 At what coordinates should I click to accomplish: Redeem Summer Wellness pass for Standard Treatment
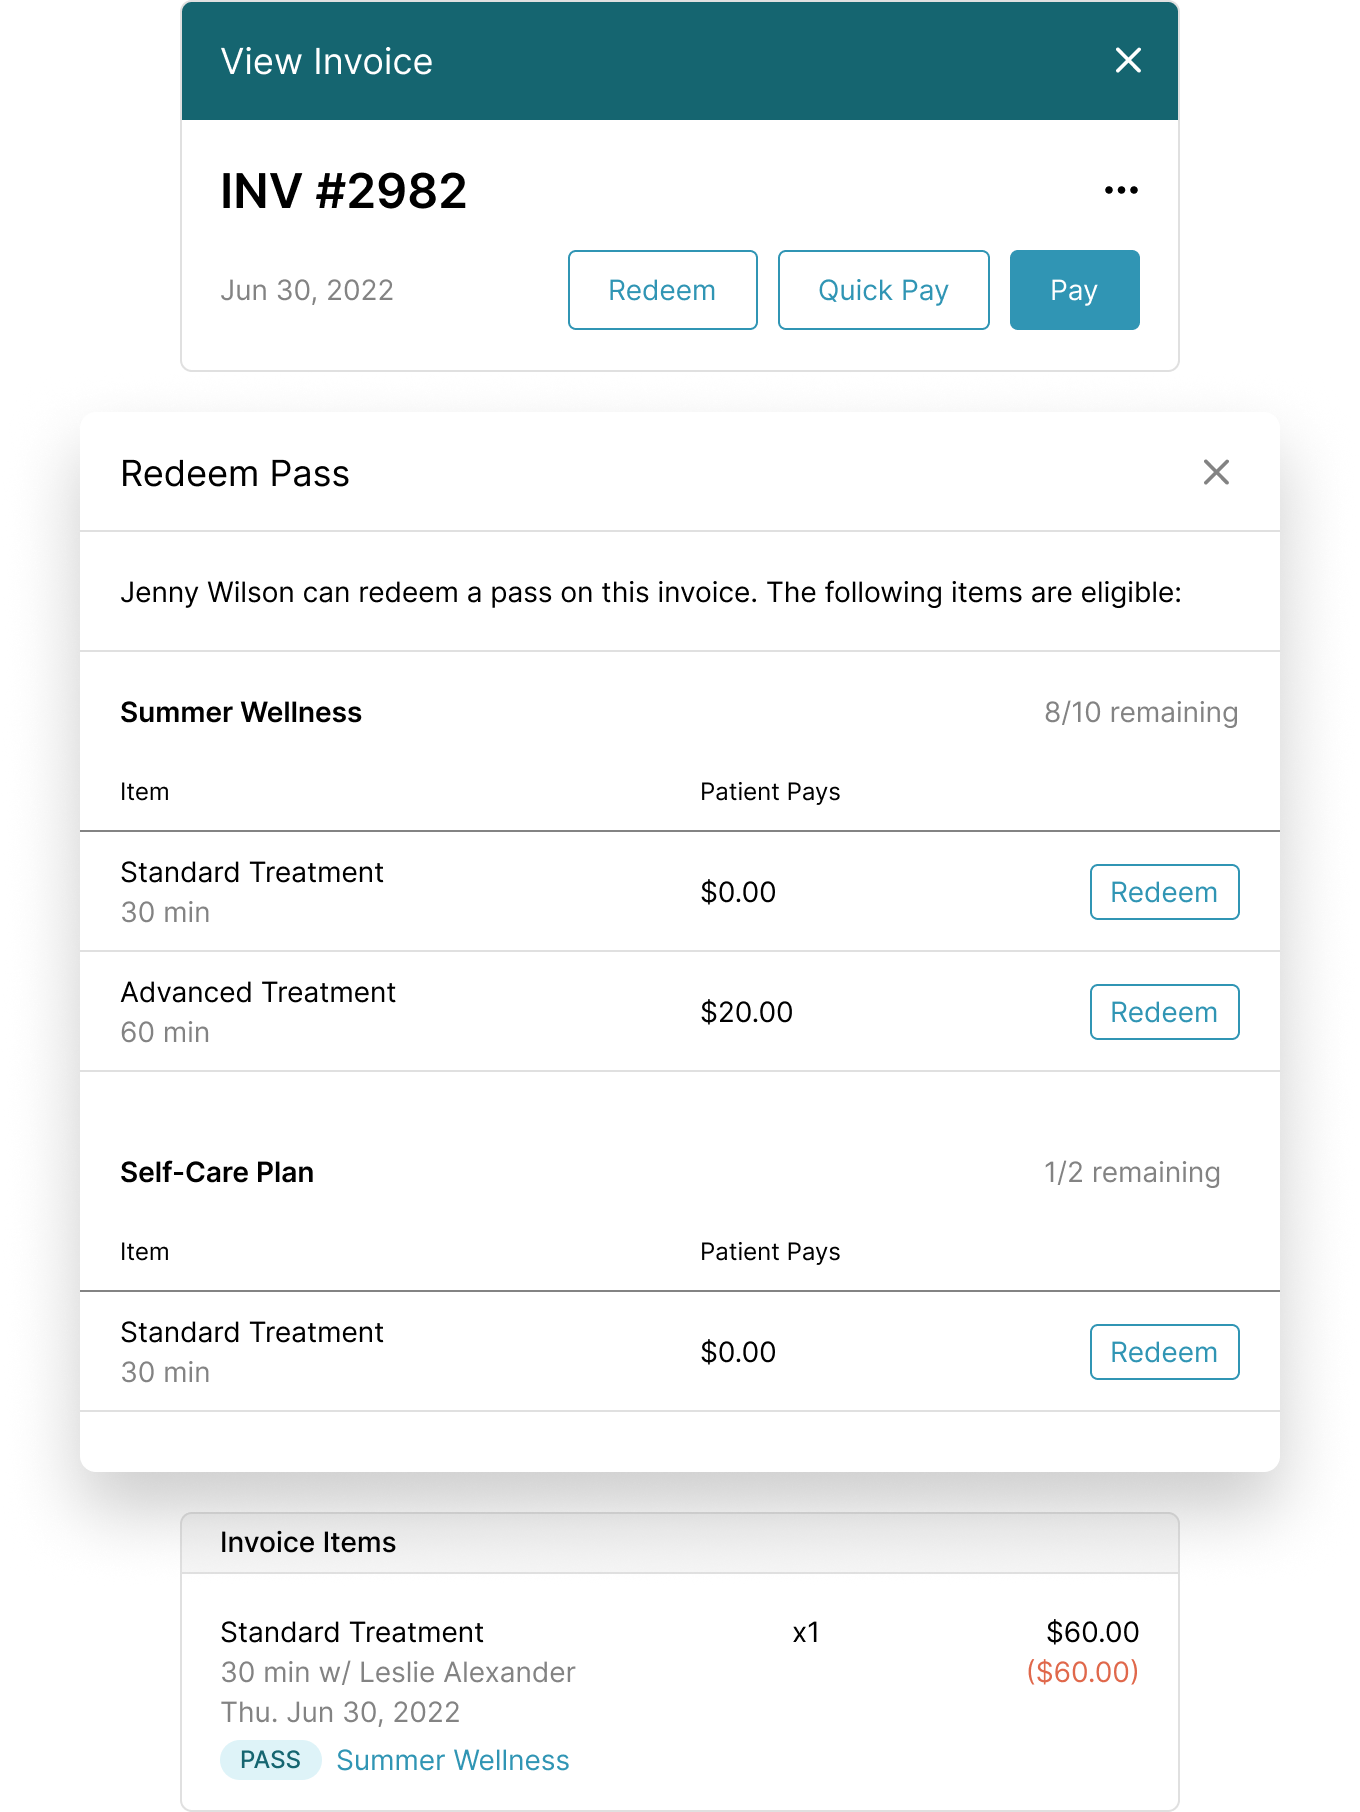pos(1164,892)
